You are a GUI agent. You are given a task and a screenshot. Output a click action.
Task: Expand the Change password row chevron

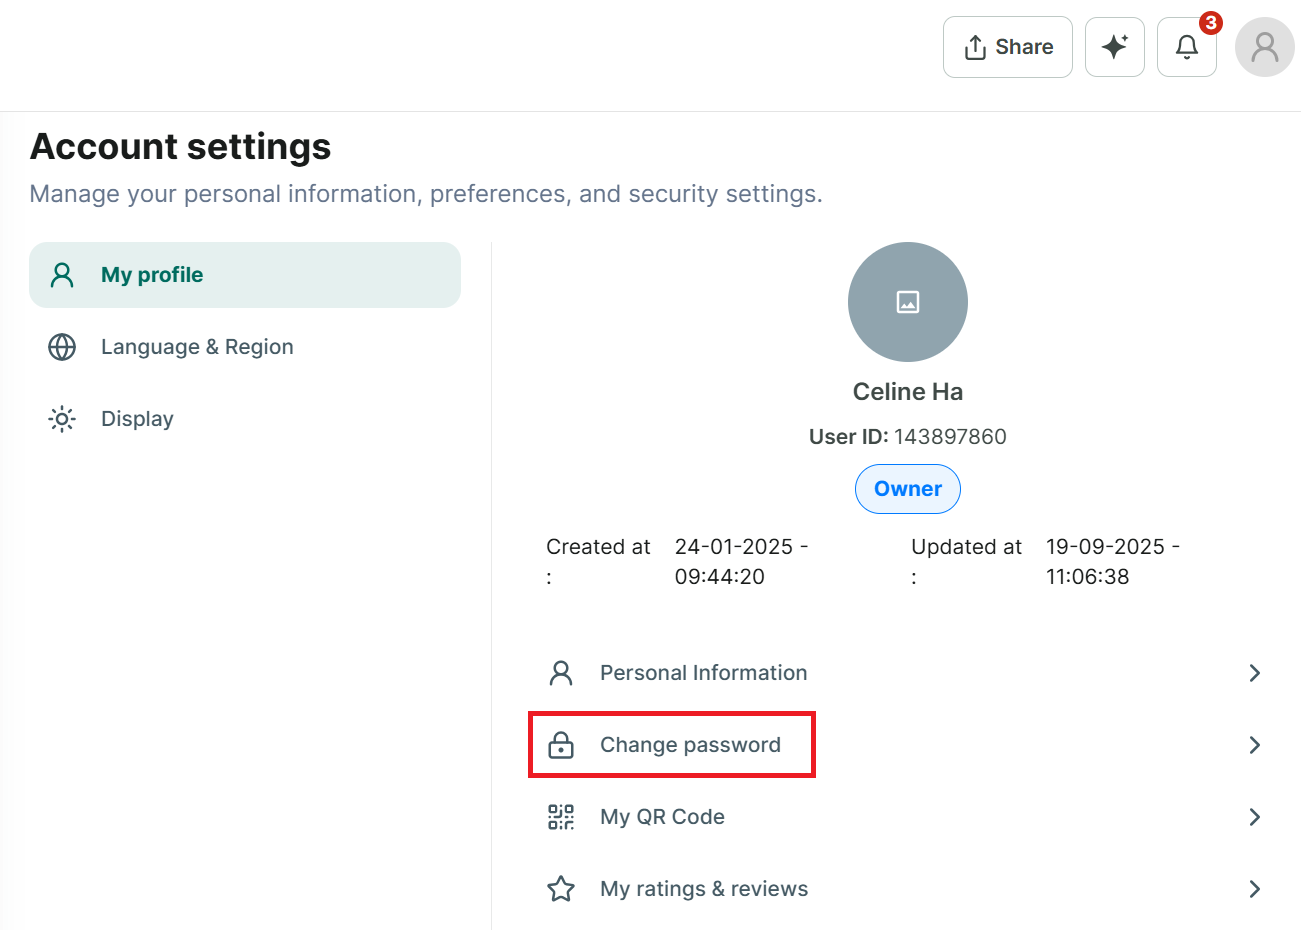[1255, 745]
